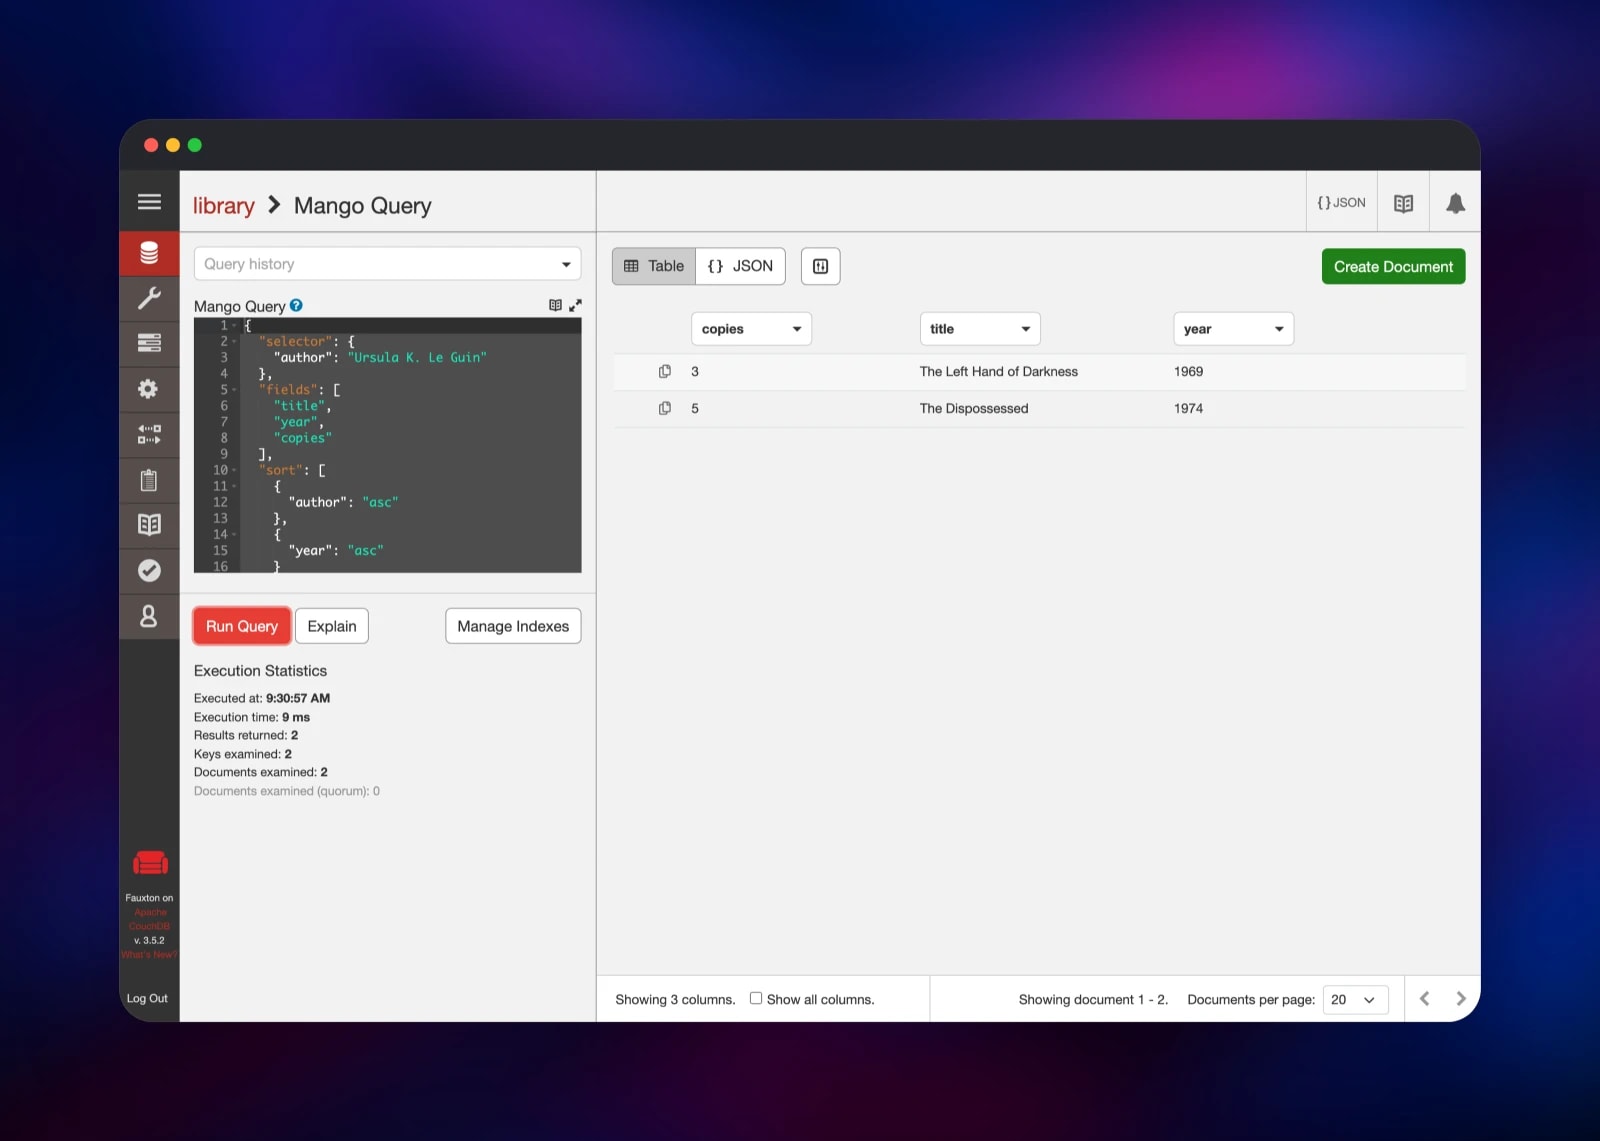Open Mango Query help icon
1600x1141 pixels.
(296, 306)
